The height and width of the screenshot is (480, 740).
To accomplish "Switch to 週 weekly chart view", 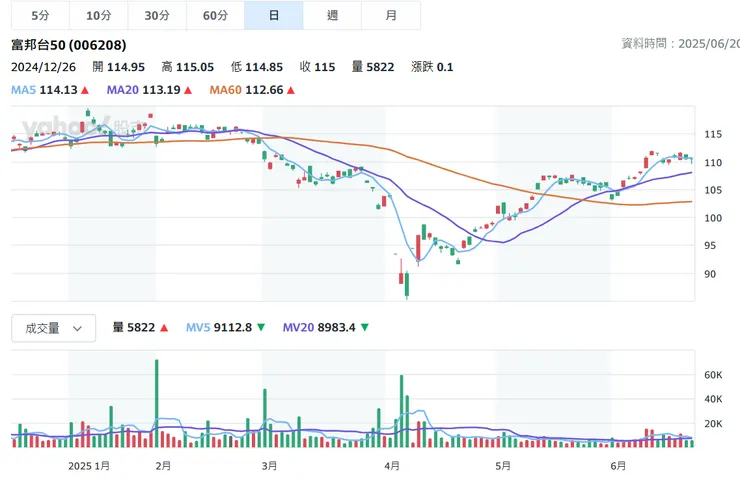I will tap(332, 15).
